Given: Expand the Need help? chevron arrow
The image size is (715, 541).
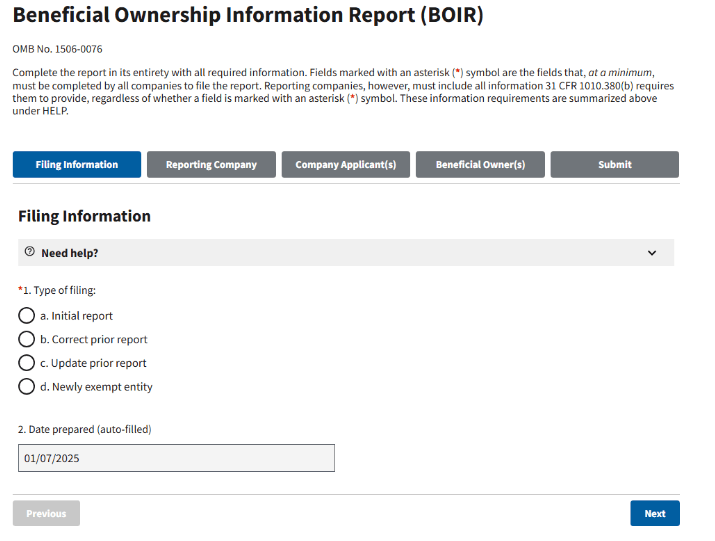Looking at the screenshot, I should (652, 253).
